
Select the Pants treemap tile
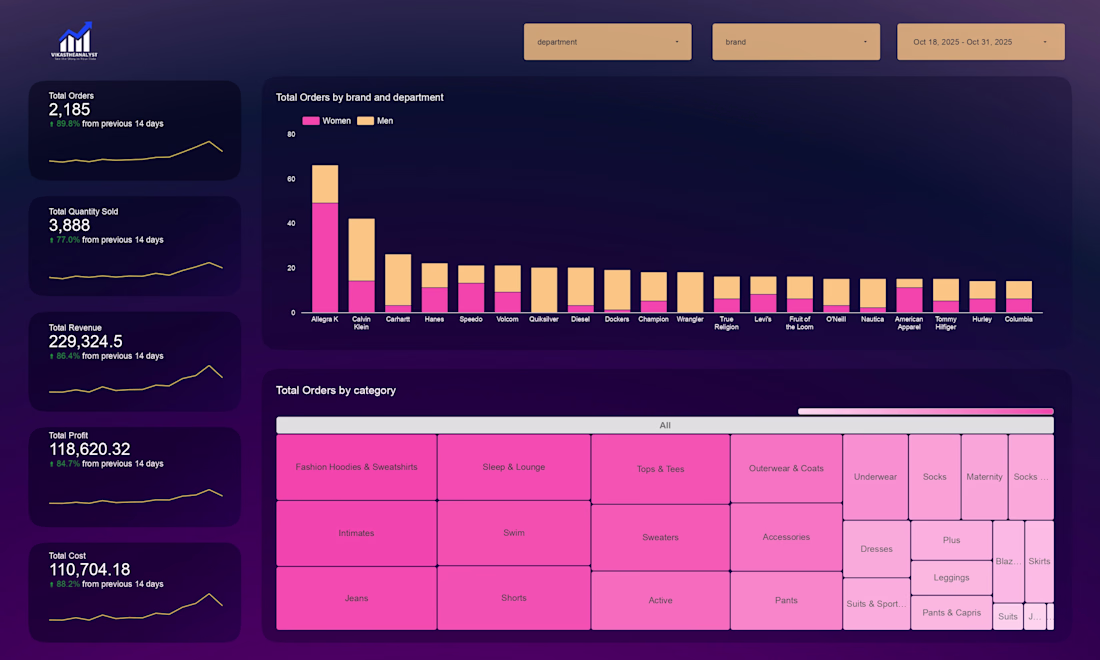(786, 600)
